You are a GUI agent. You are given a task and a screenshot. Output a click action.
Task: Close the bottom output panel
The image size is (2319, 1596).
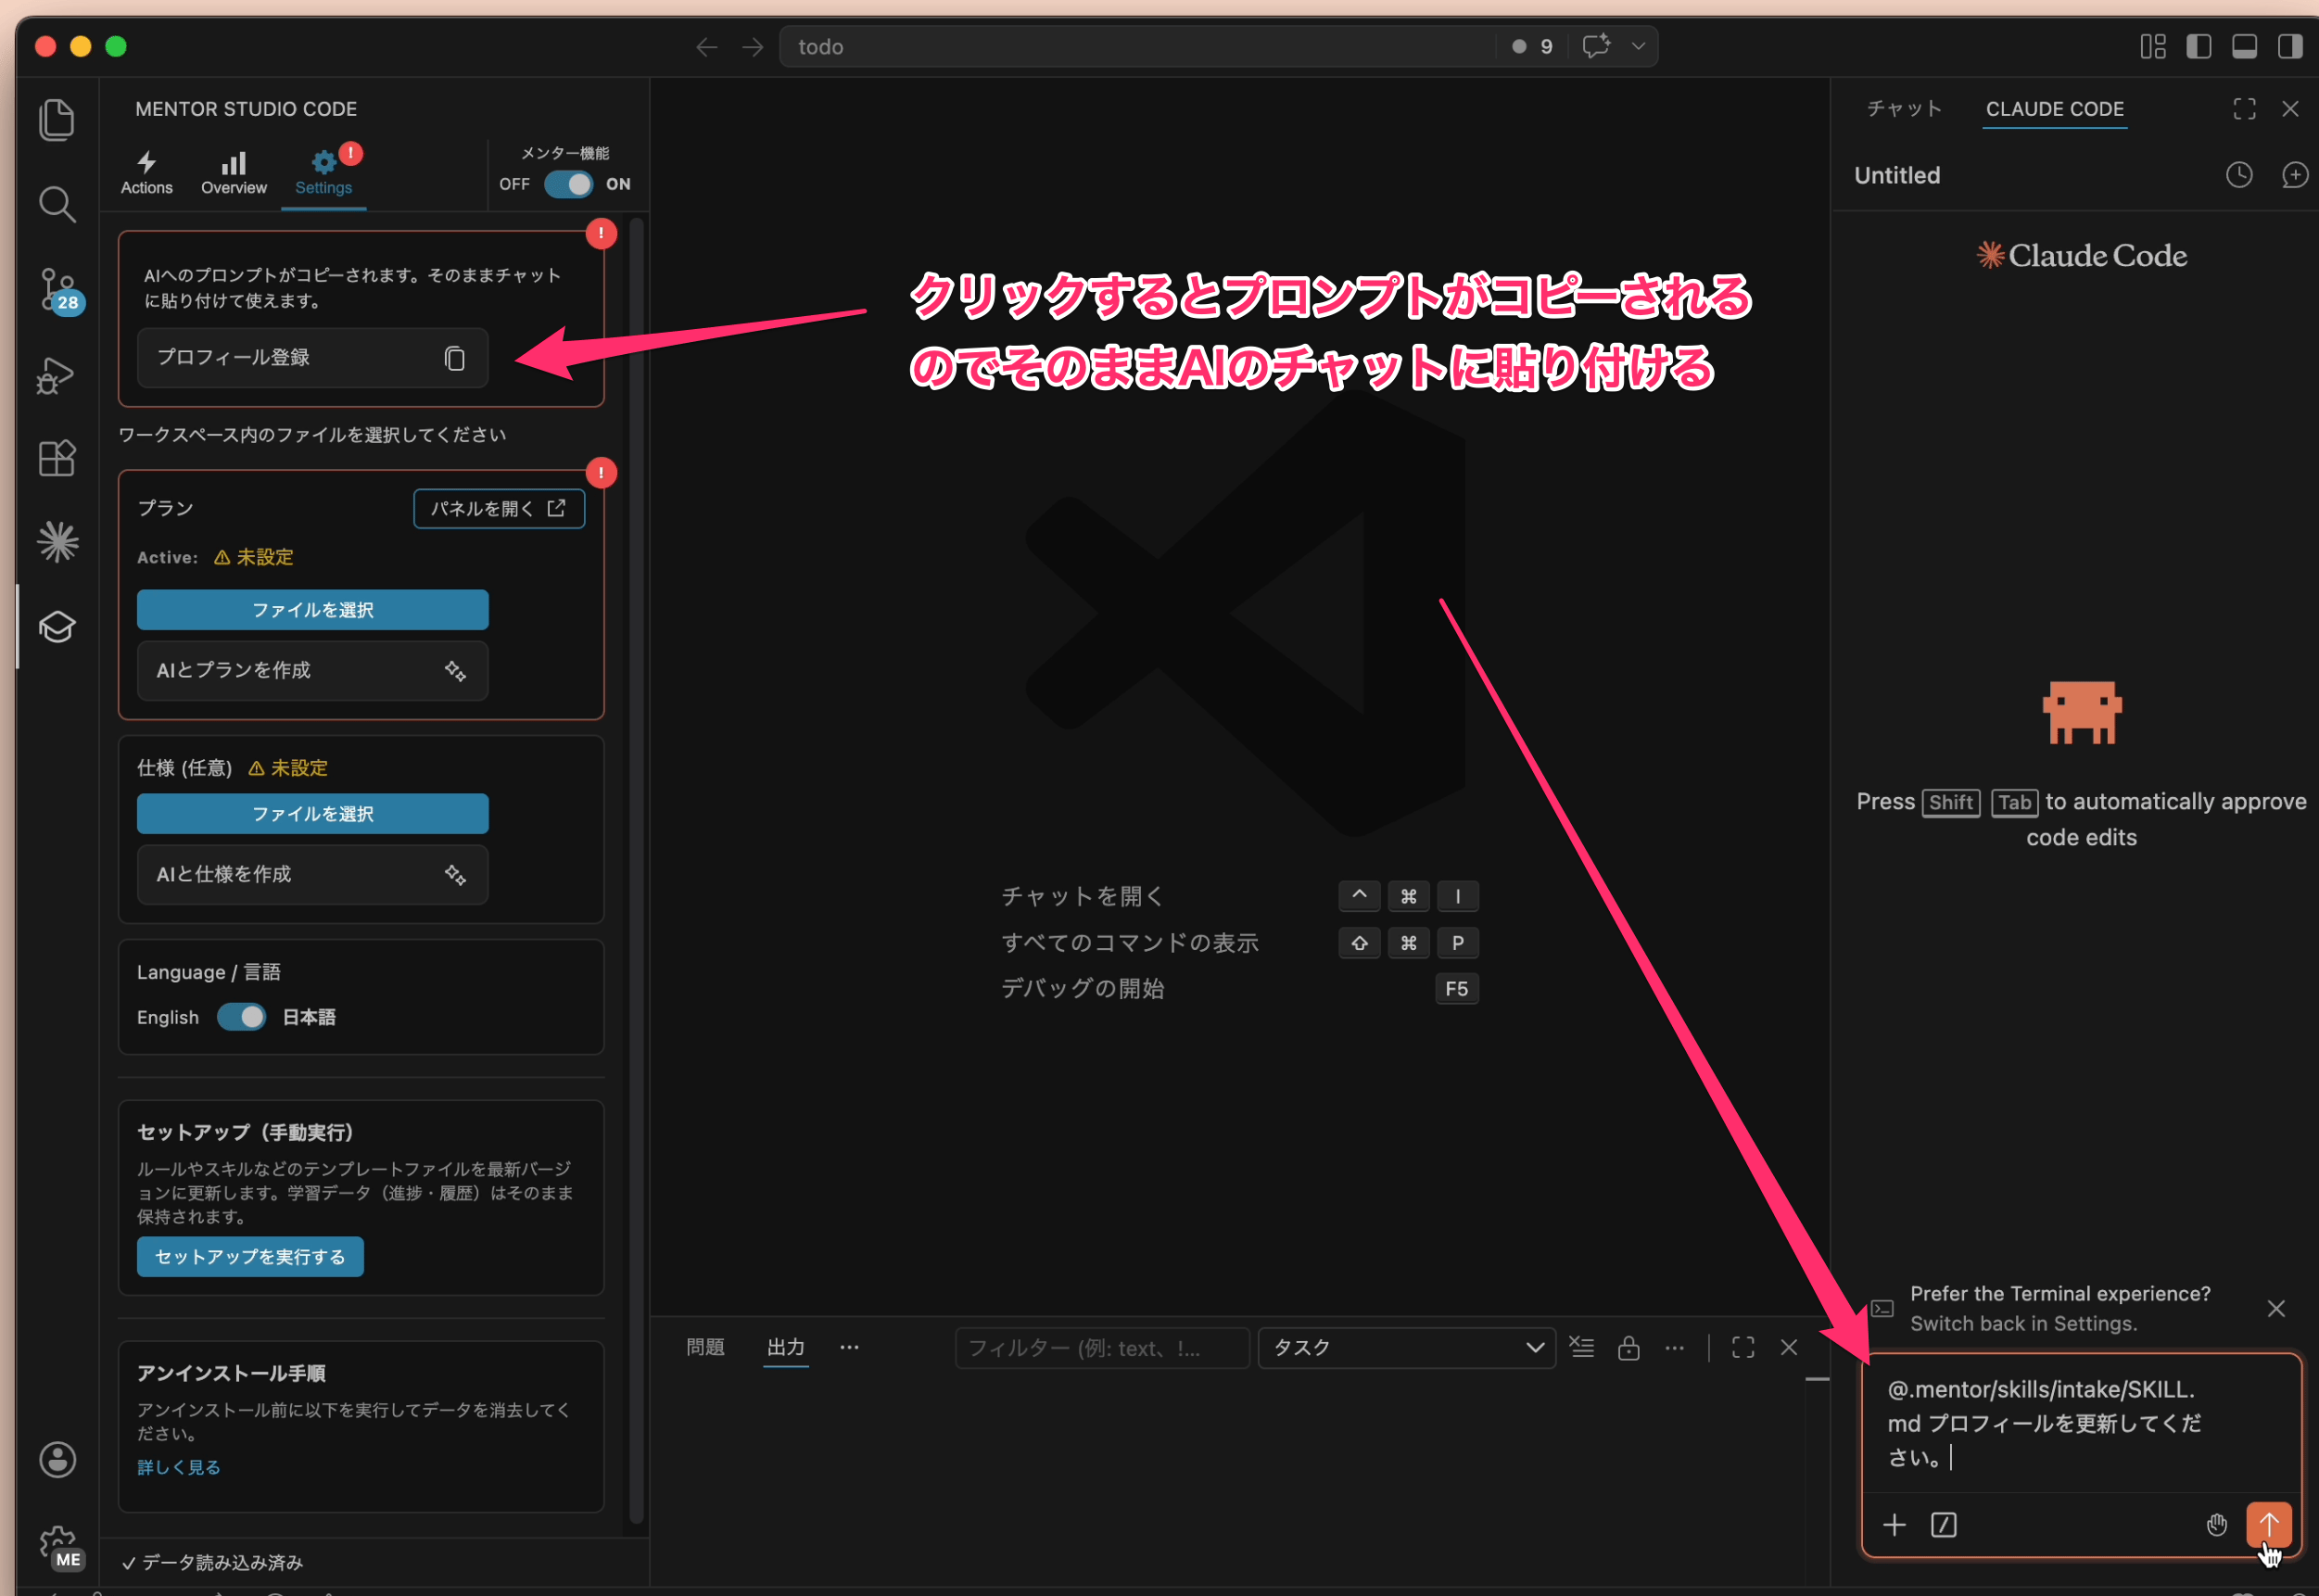1788,1348
